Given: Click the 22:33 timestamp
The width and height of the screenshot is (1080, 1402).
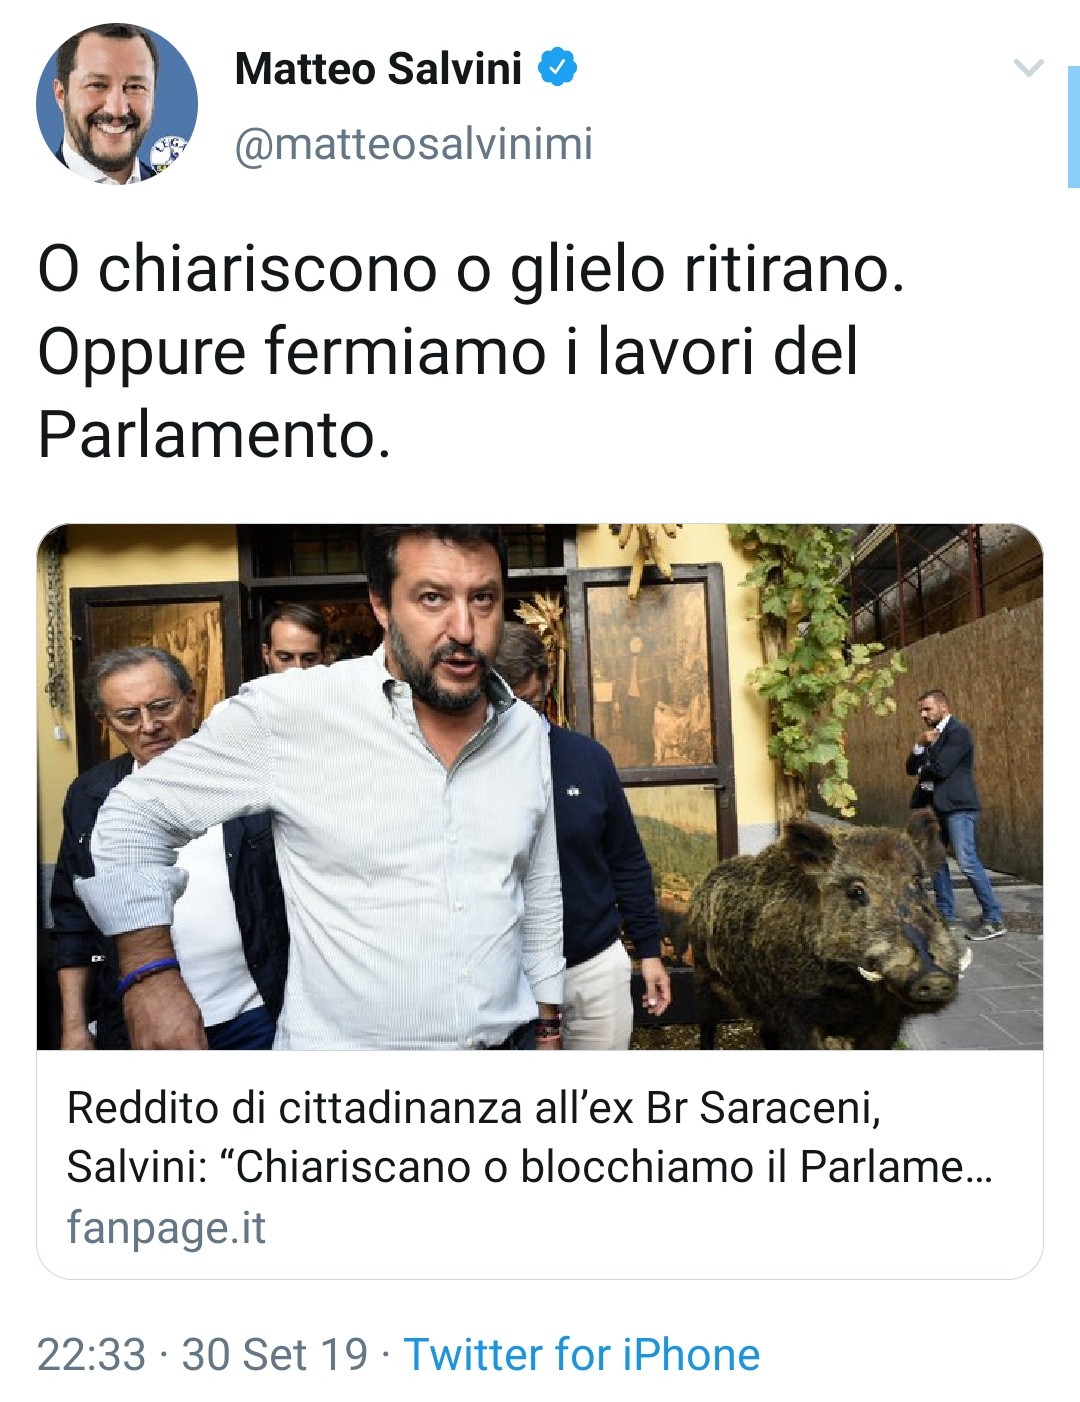Looking at the screenshot, I should [91, 1354].
